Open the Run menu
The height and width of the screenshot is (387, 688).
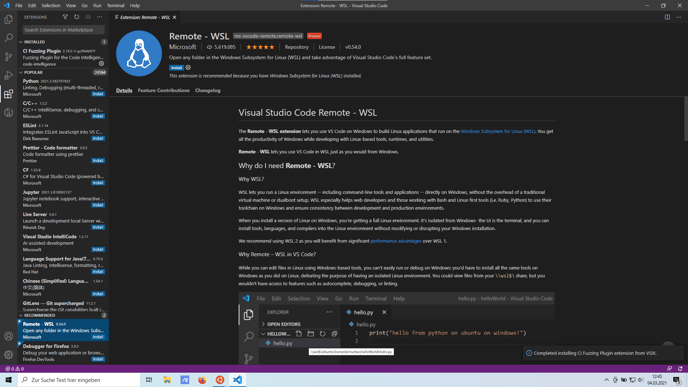click(97, 6)
